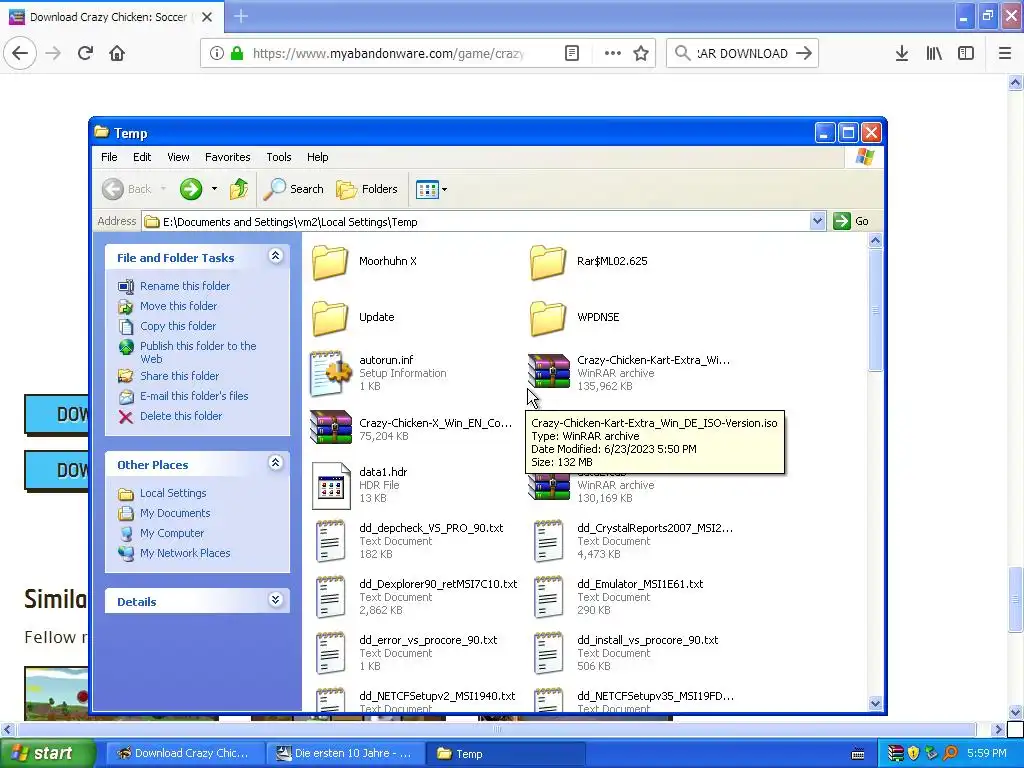The height and width of the screenshot is (768, 1024).
Task: Open the Moorhuhn X folder
Action: (330, 262)
